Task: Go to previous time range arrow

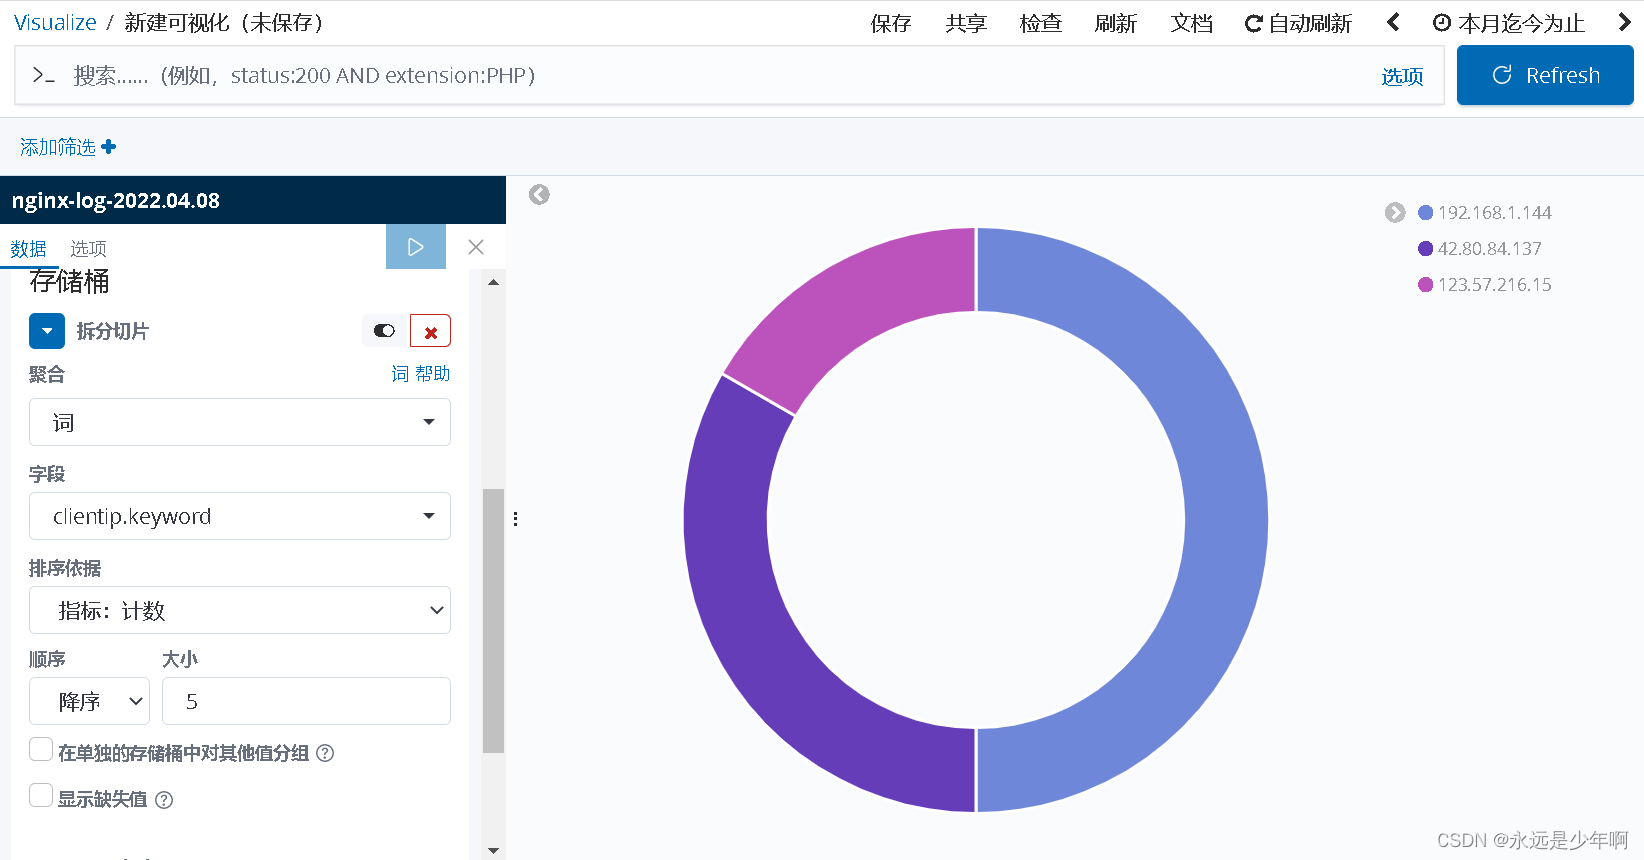Action: [x=1393, y=22]
